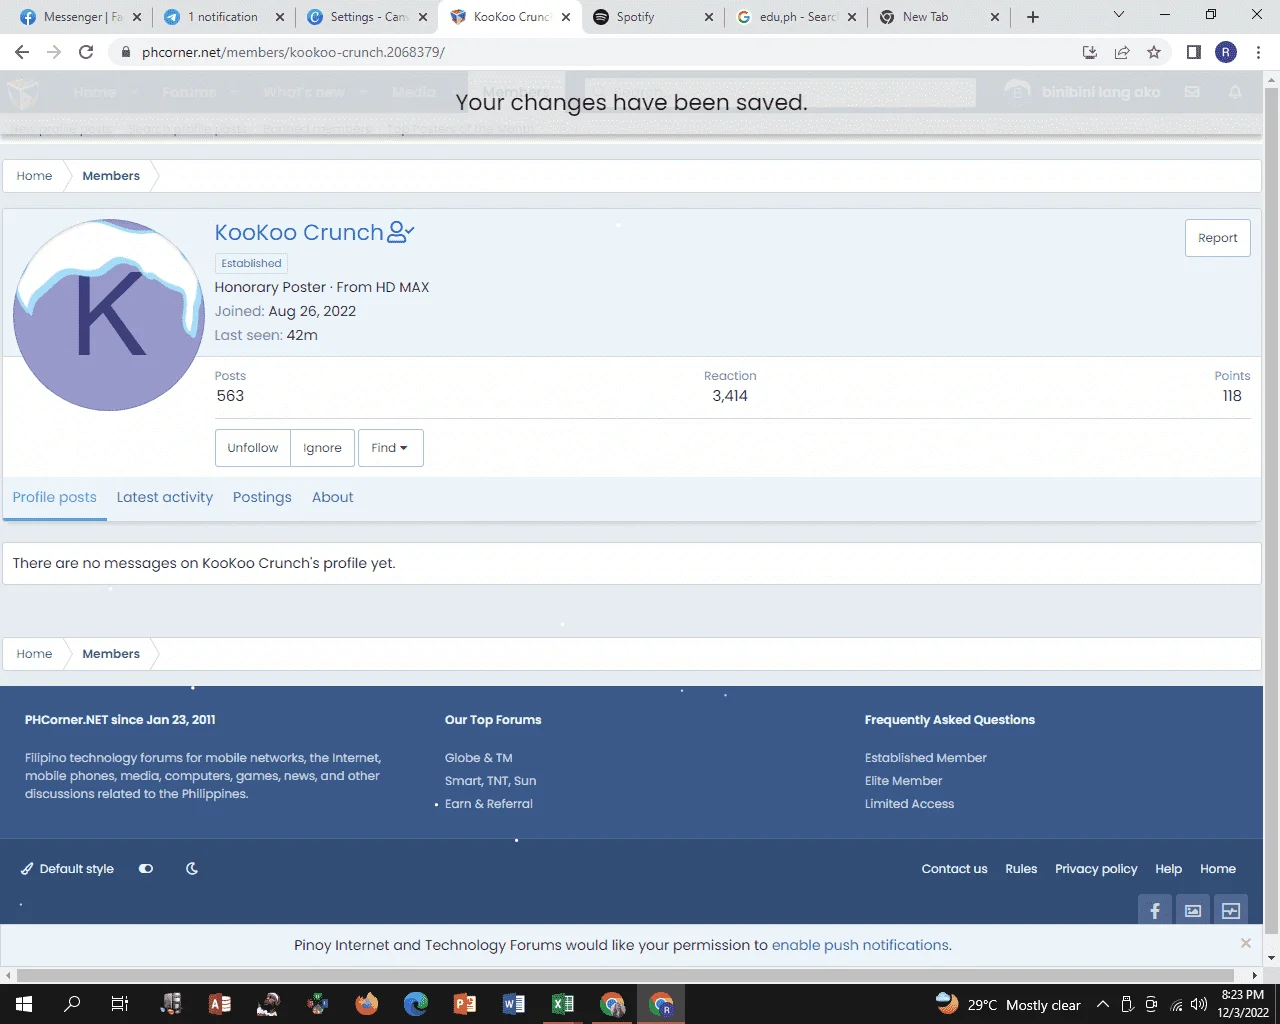Click the install app icon in address bar
Viewport: 1280px width, 1024px height.
[x=1090, y=52]
